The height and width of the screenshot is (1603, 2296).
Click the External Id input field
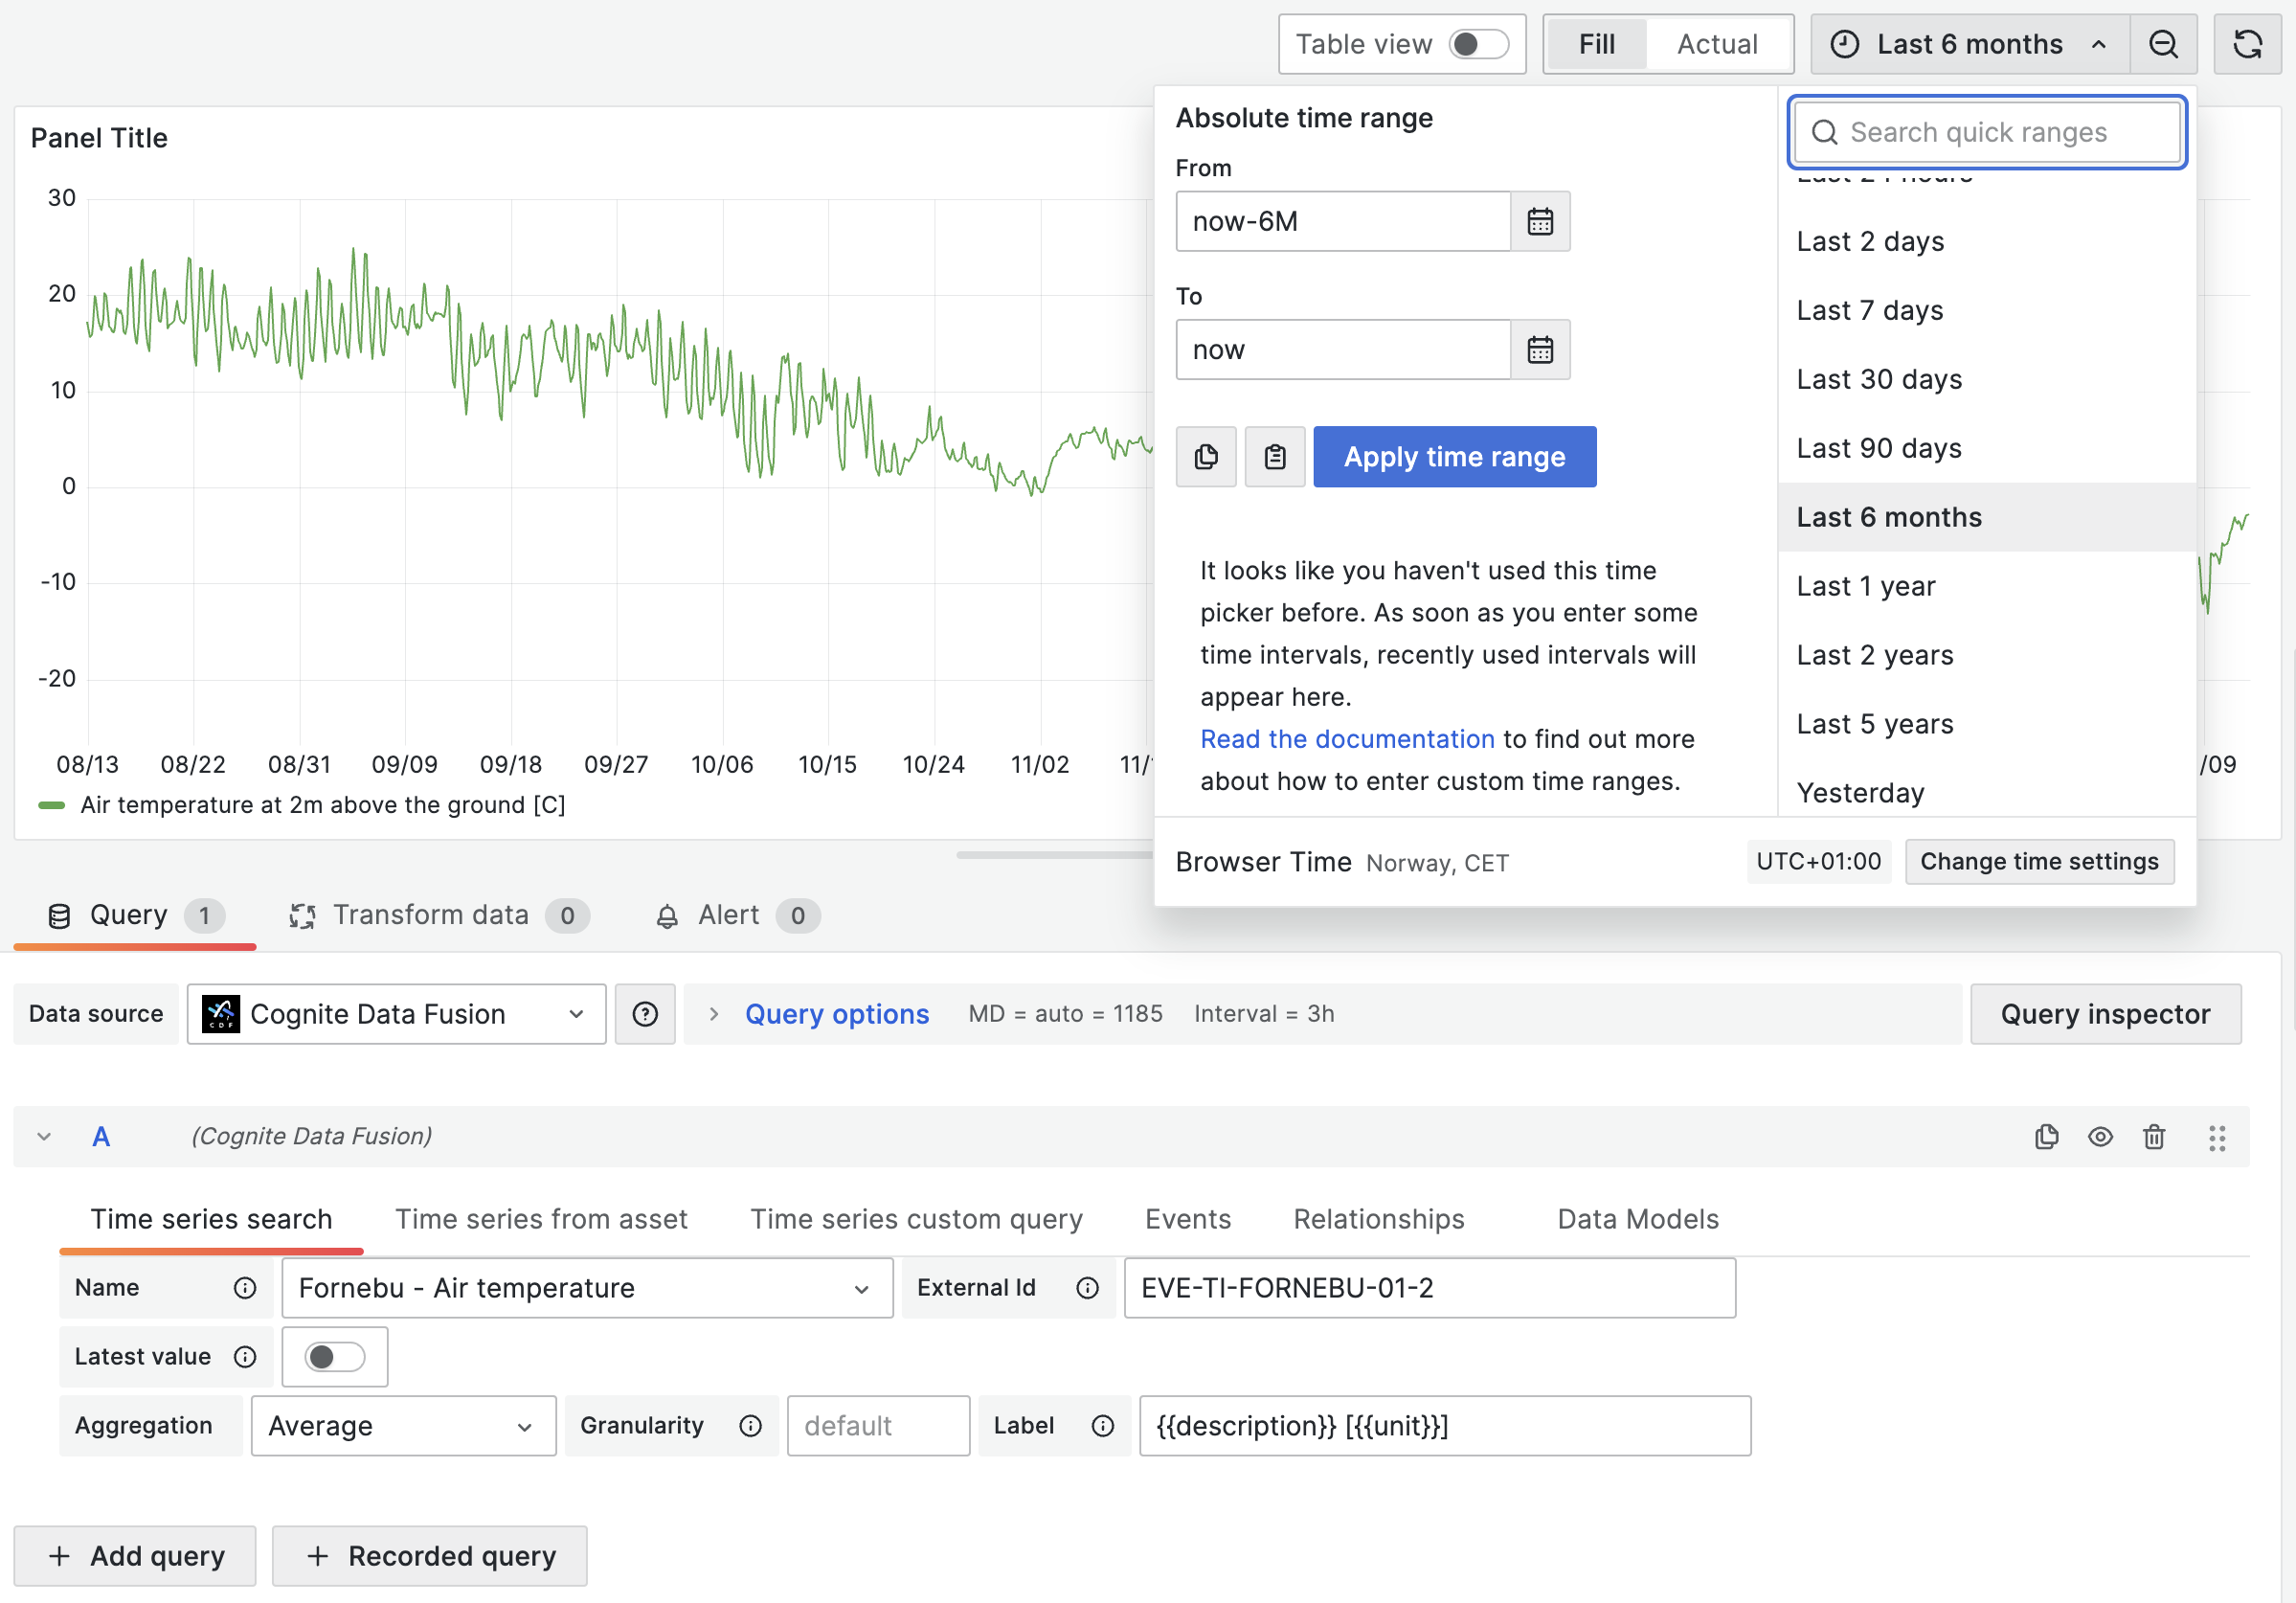(1429, 1287)
